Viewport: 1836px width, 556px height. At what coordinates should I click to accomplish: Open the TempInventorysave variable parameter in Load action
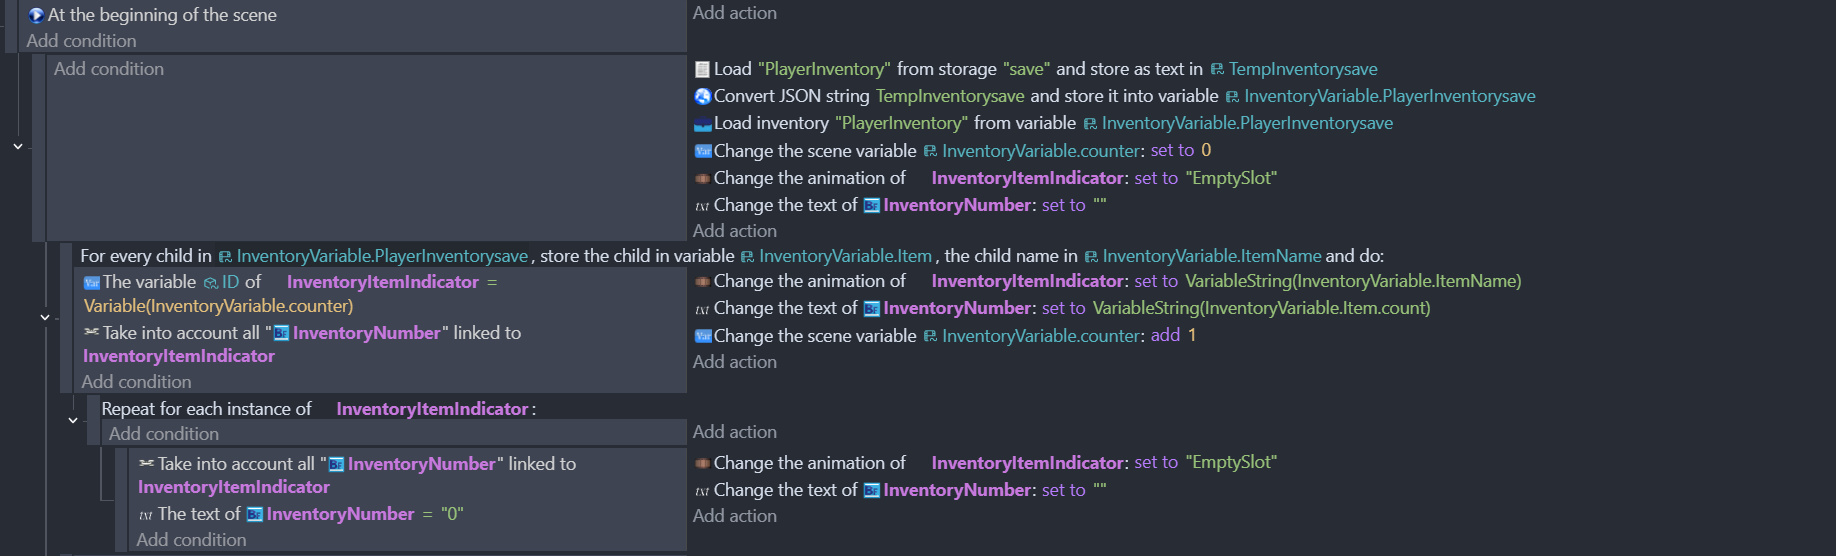1303,69
